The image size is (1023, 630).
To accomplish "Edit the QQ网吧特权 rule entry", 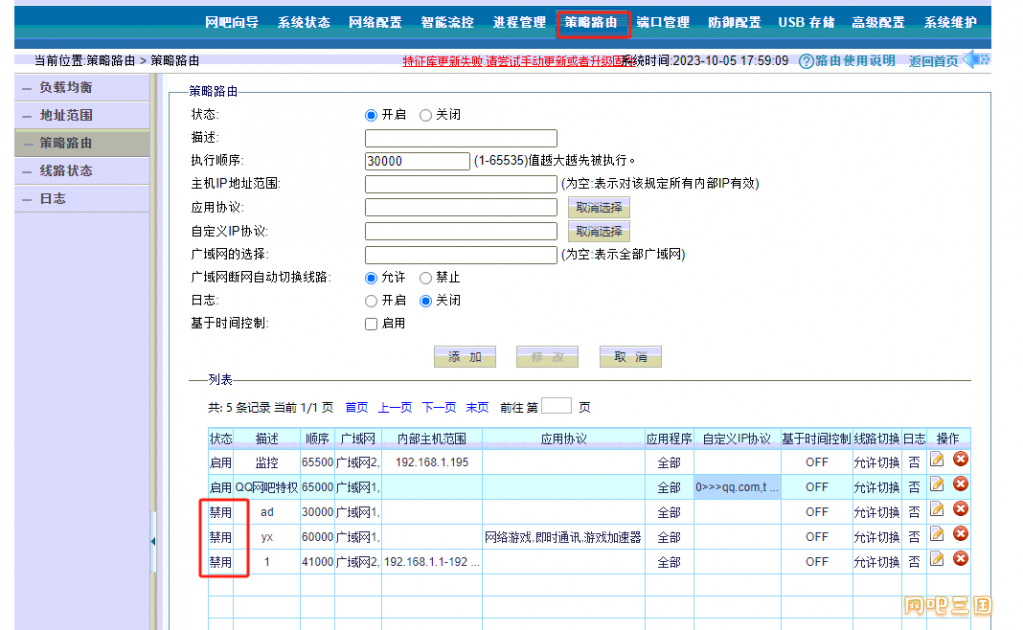I will (937, 485).
